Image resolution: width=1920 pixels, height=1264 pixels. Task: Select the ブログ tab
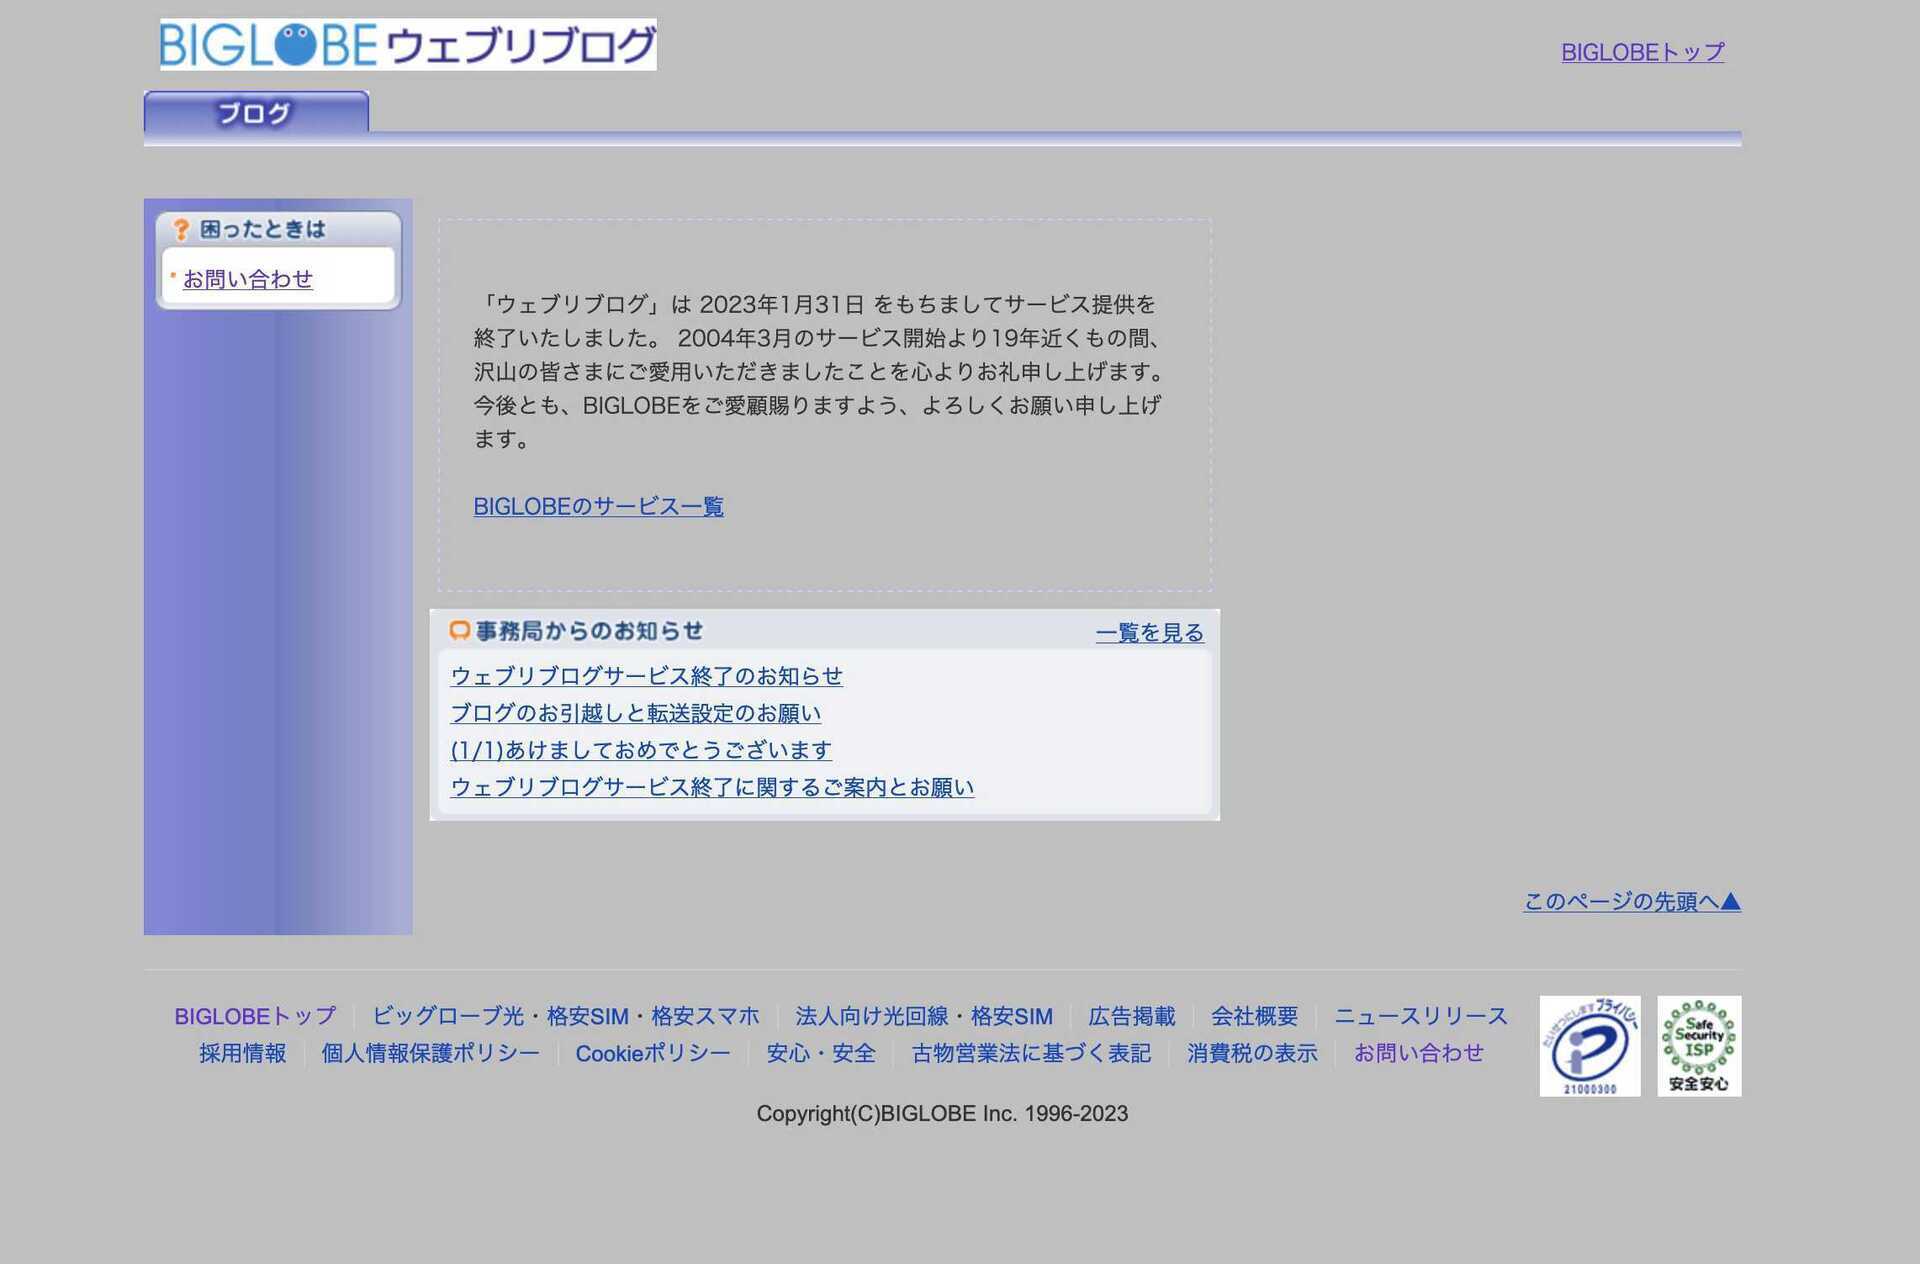pos(256,113)
